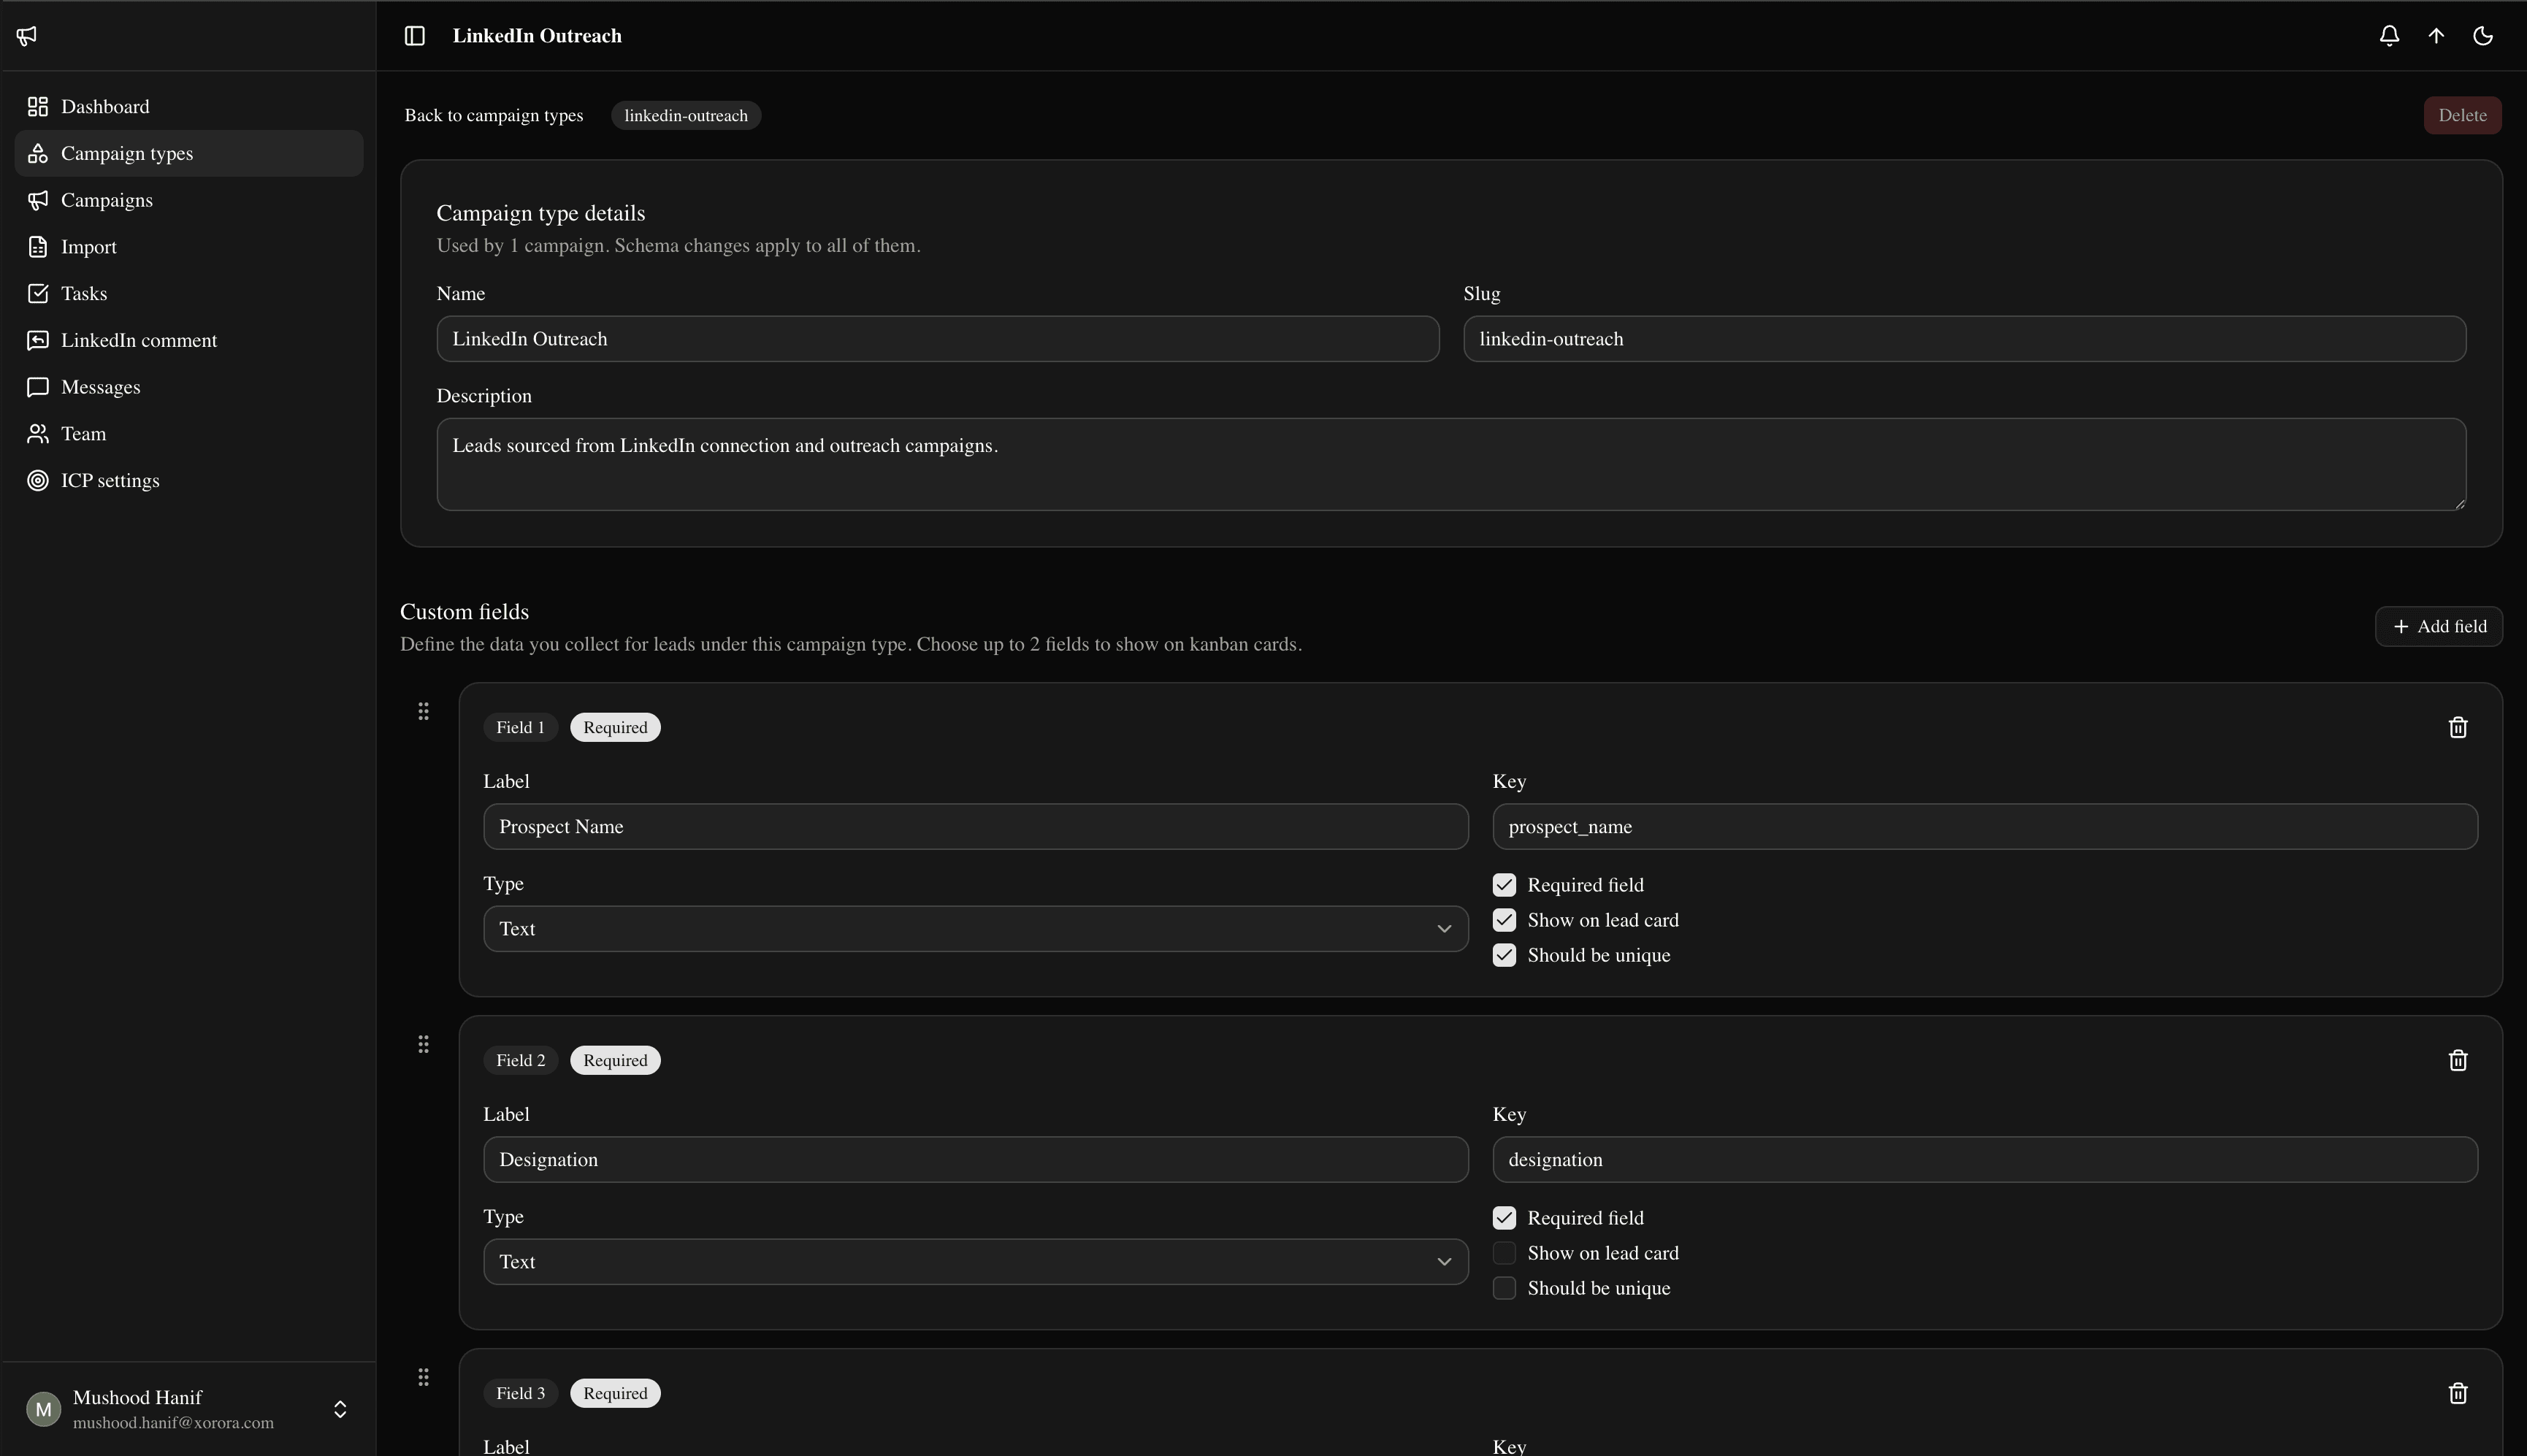Click the Field 3 Required badge

pos(615,1393)
